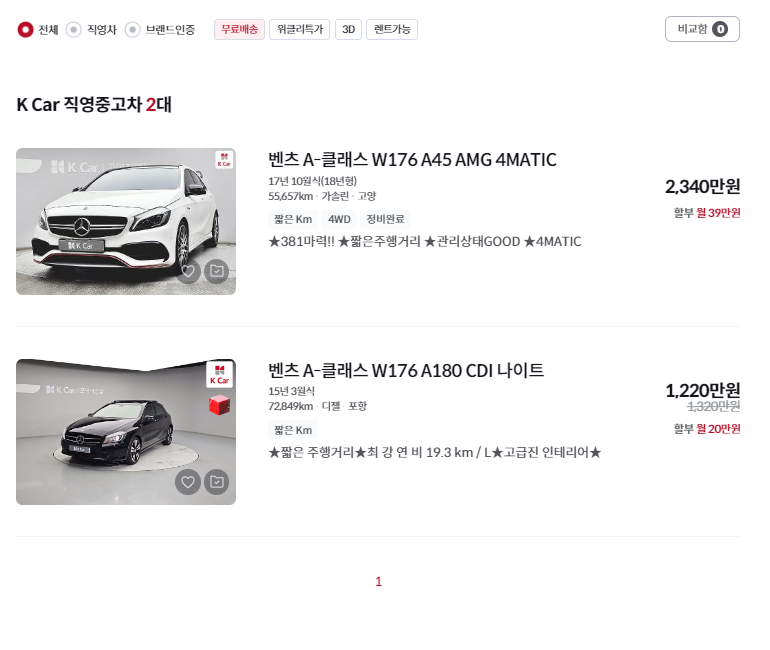Click 할부 월 20만원 installment text
This screenshot has height=650, width=770.
pyautogui.click(x=707, y=429)
